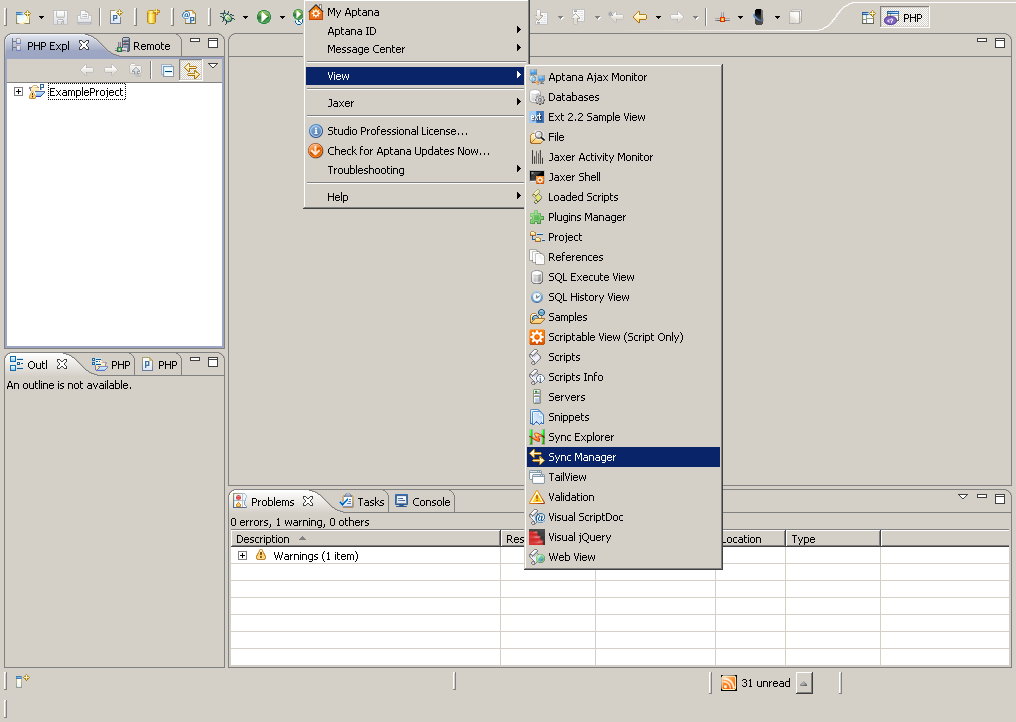This screenshot has height=722, width=1016.
Task: Click the green Run button icon
Action: click(264, 17)
